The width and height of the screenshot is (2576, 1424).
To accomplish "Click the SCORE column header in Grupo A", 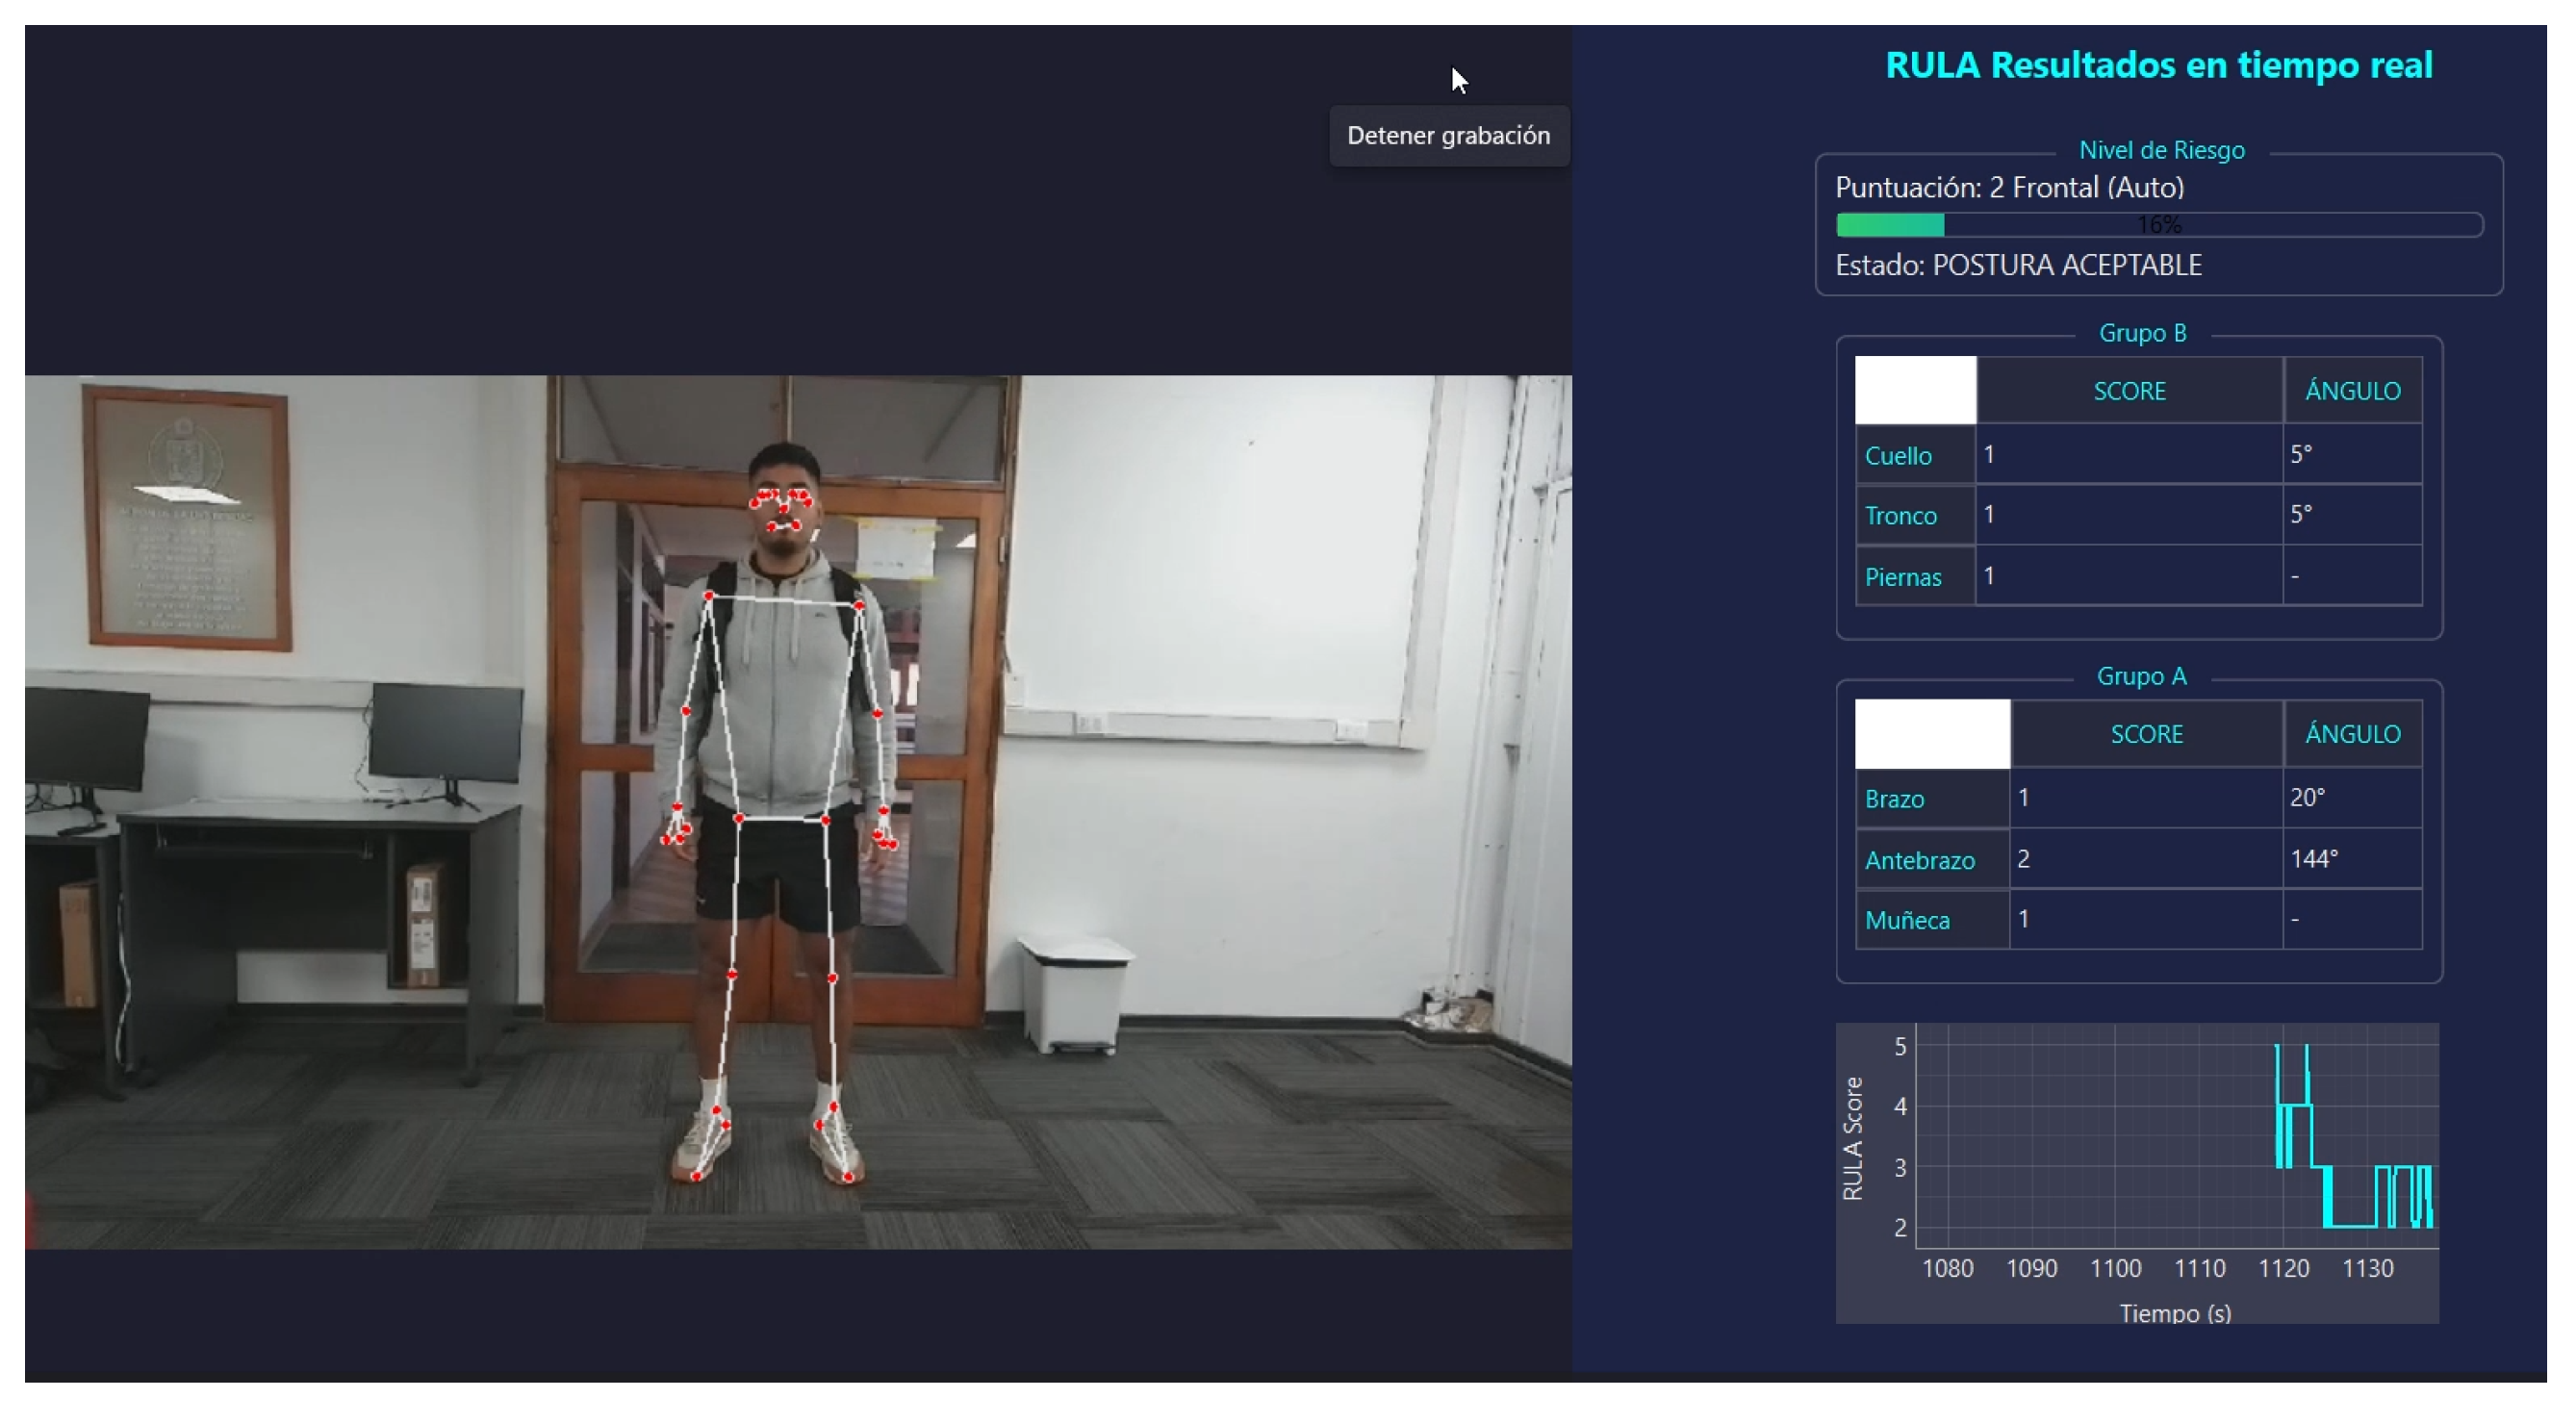I will 2146,734.
